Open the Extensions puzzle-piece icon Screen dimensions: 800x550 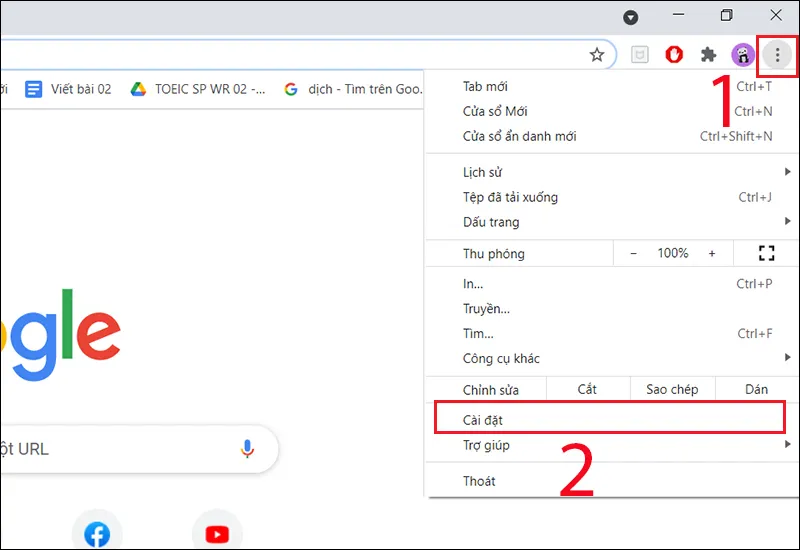tap(708, 55)
